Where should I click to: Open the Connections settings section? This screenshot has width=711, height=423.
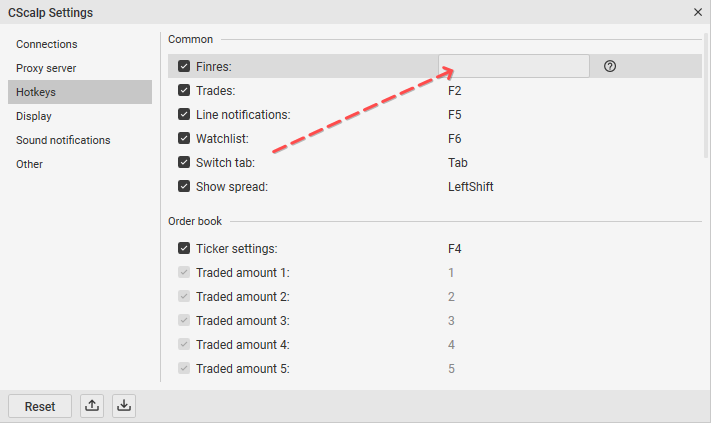pyautogui.click(x=47, y=44)
